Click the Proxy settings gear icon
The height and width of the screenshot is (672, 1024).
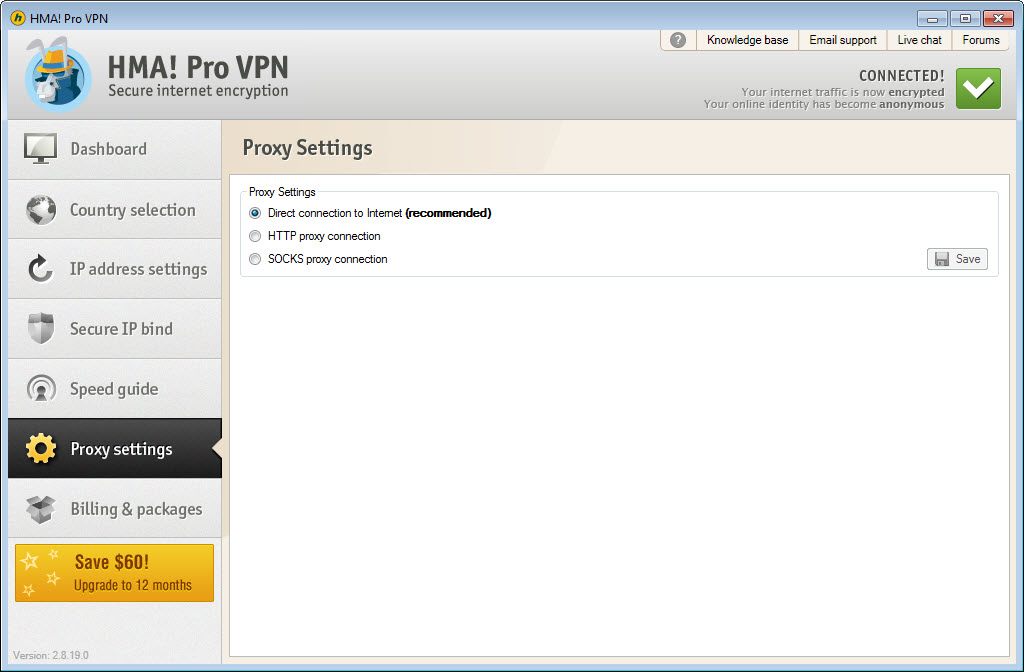tap(41, 449)
